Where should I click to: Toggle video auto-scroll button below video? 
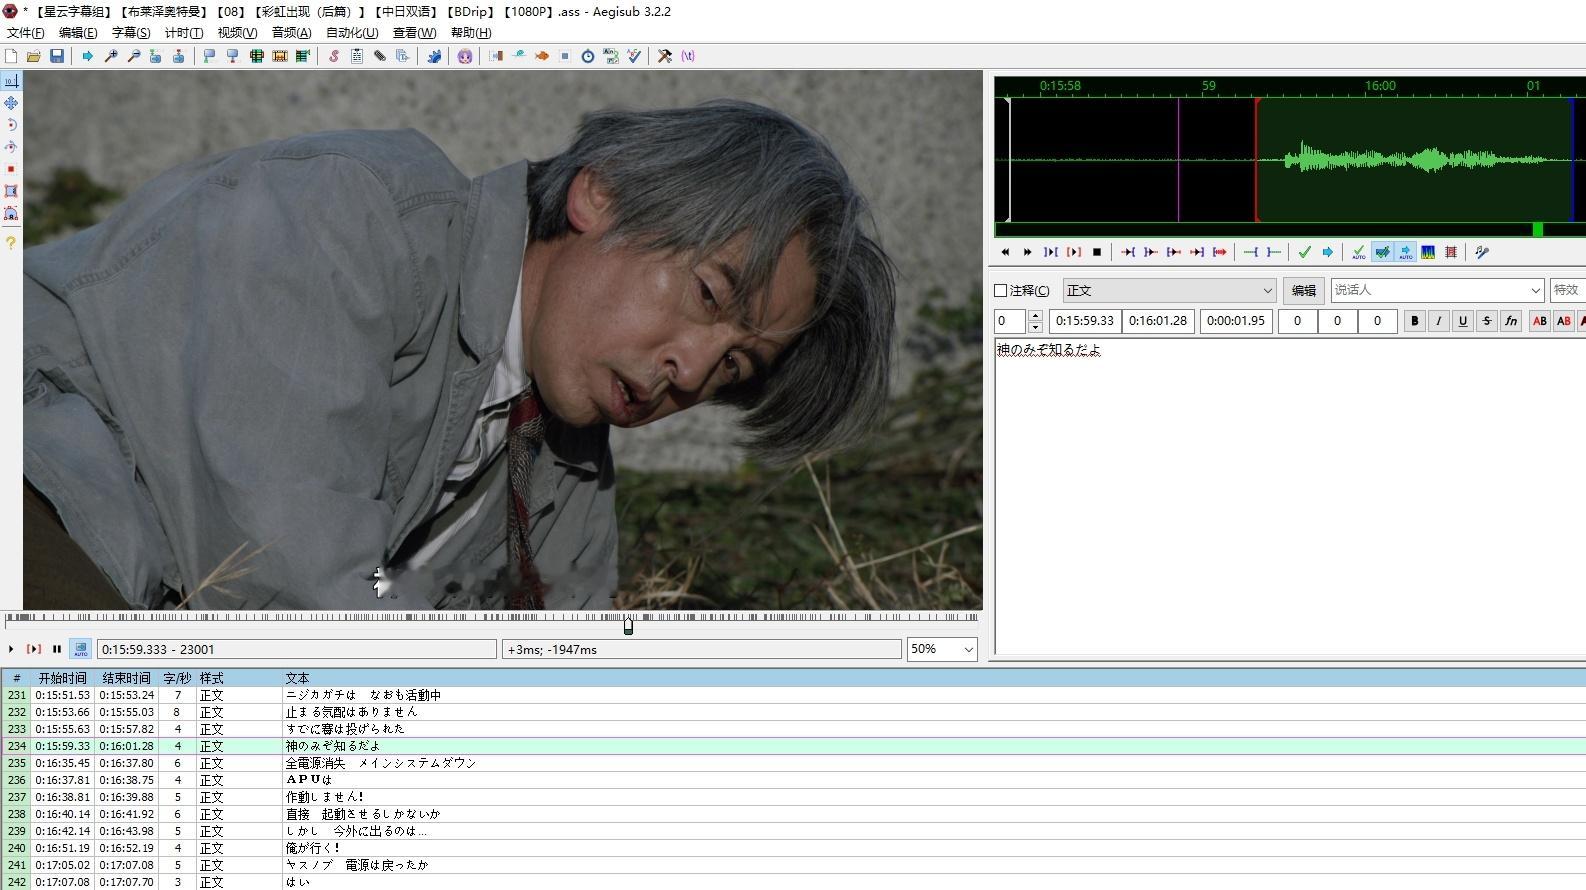pos(80,649)
